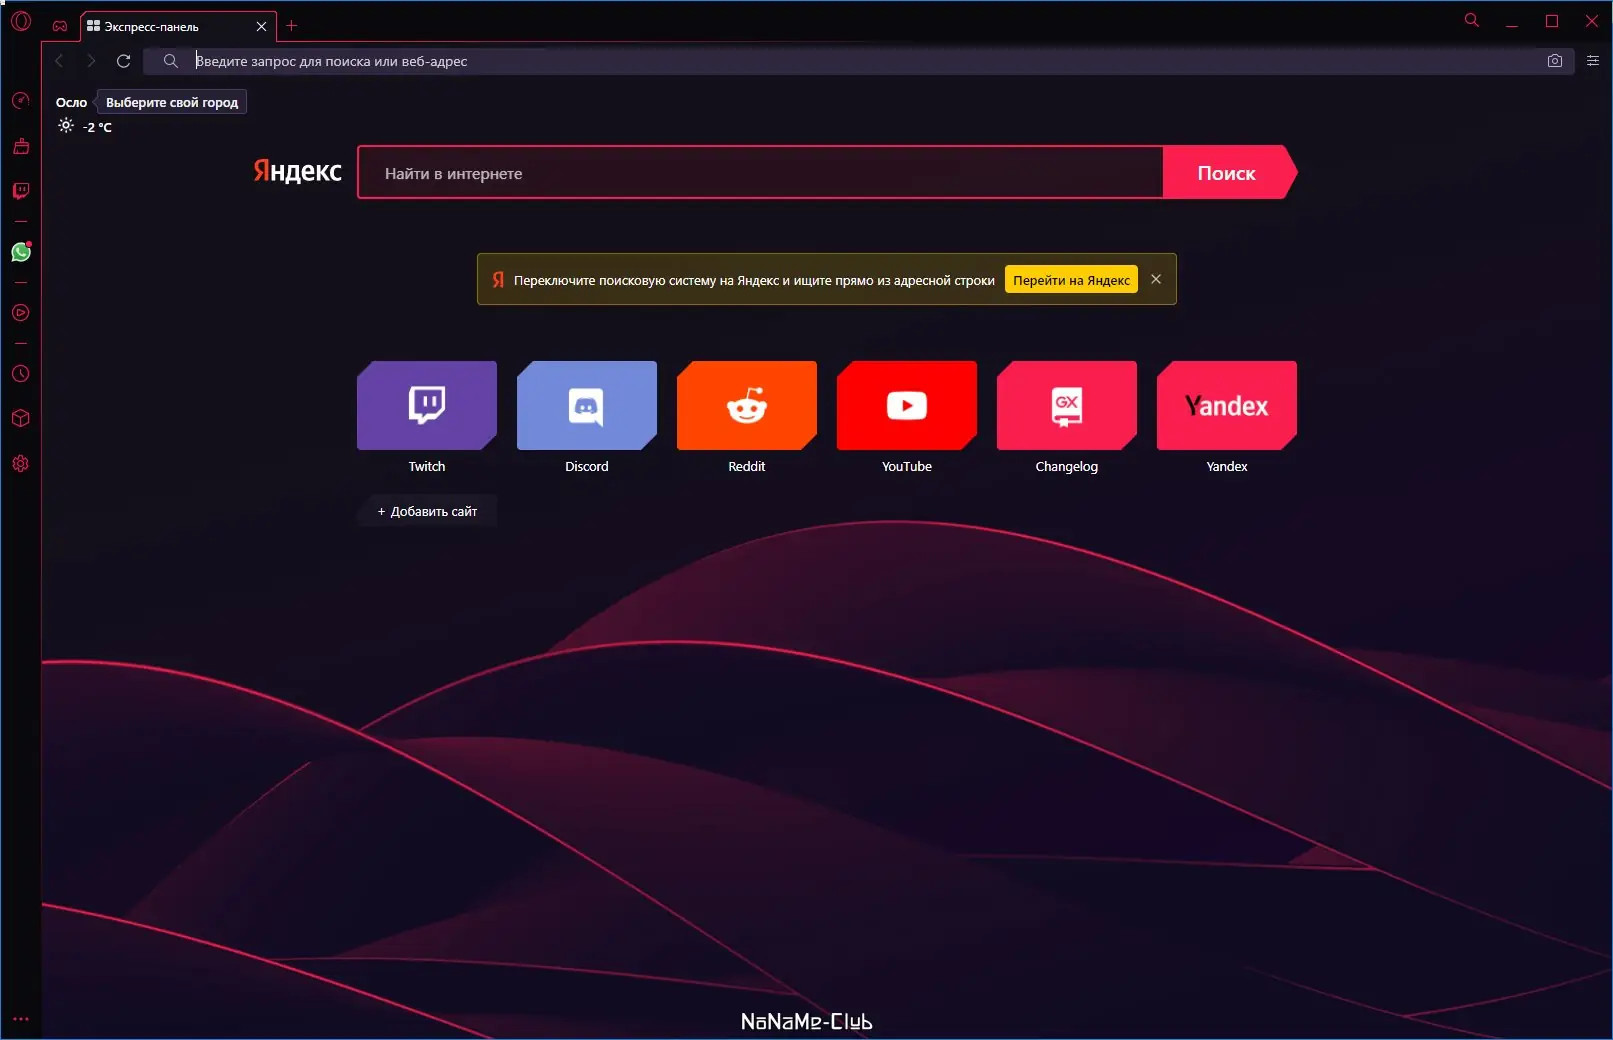Close the Экспресс-панель tab
The image size is (1613, 1040).
pyautogui.click(x=261, y=27)
